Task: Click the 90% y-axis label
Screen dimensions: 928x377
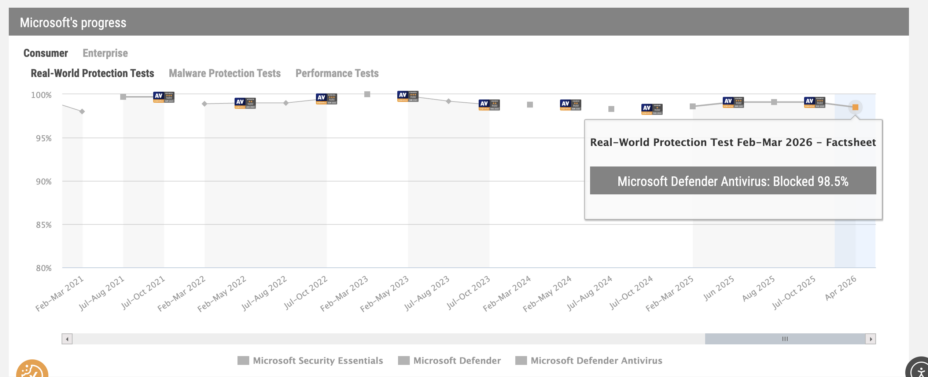Action: [43, 181]
